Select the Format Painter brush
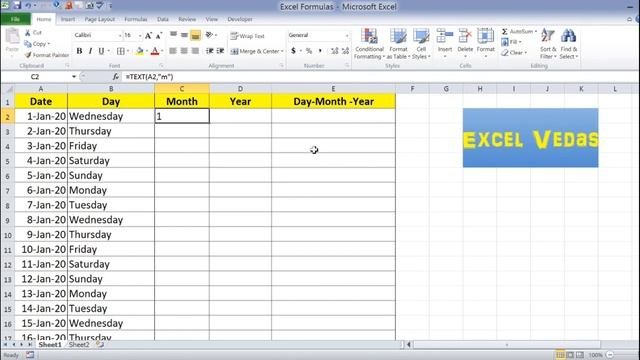640x360 pixels. [x=28, y=55]
